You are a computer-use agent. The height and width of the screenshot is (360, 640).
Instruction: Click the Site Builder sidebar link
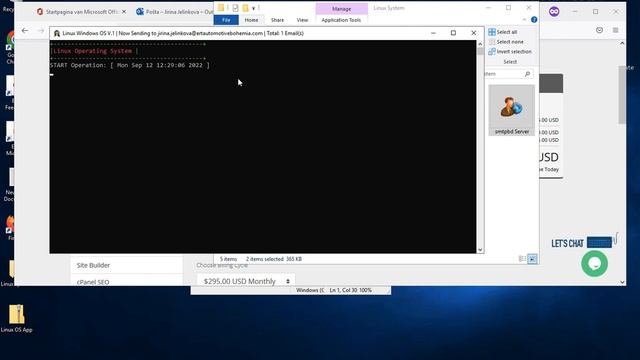(x=93, y=265)
